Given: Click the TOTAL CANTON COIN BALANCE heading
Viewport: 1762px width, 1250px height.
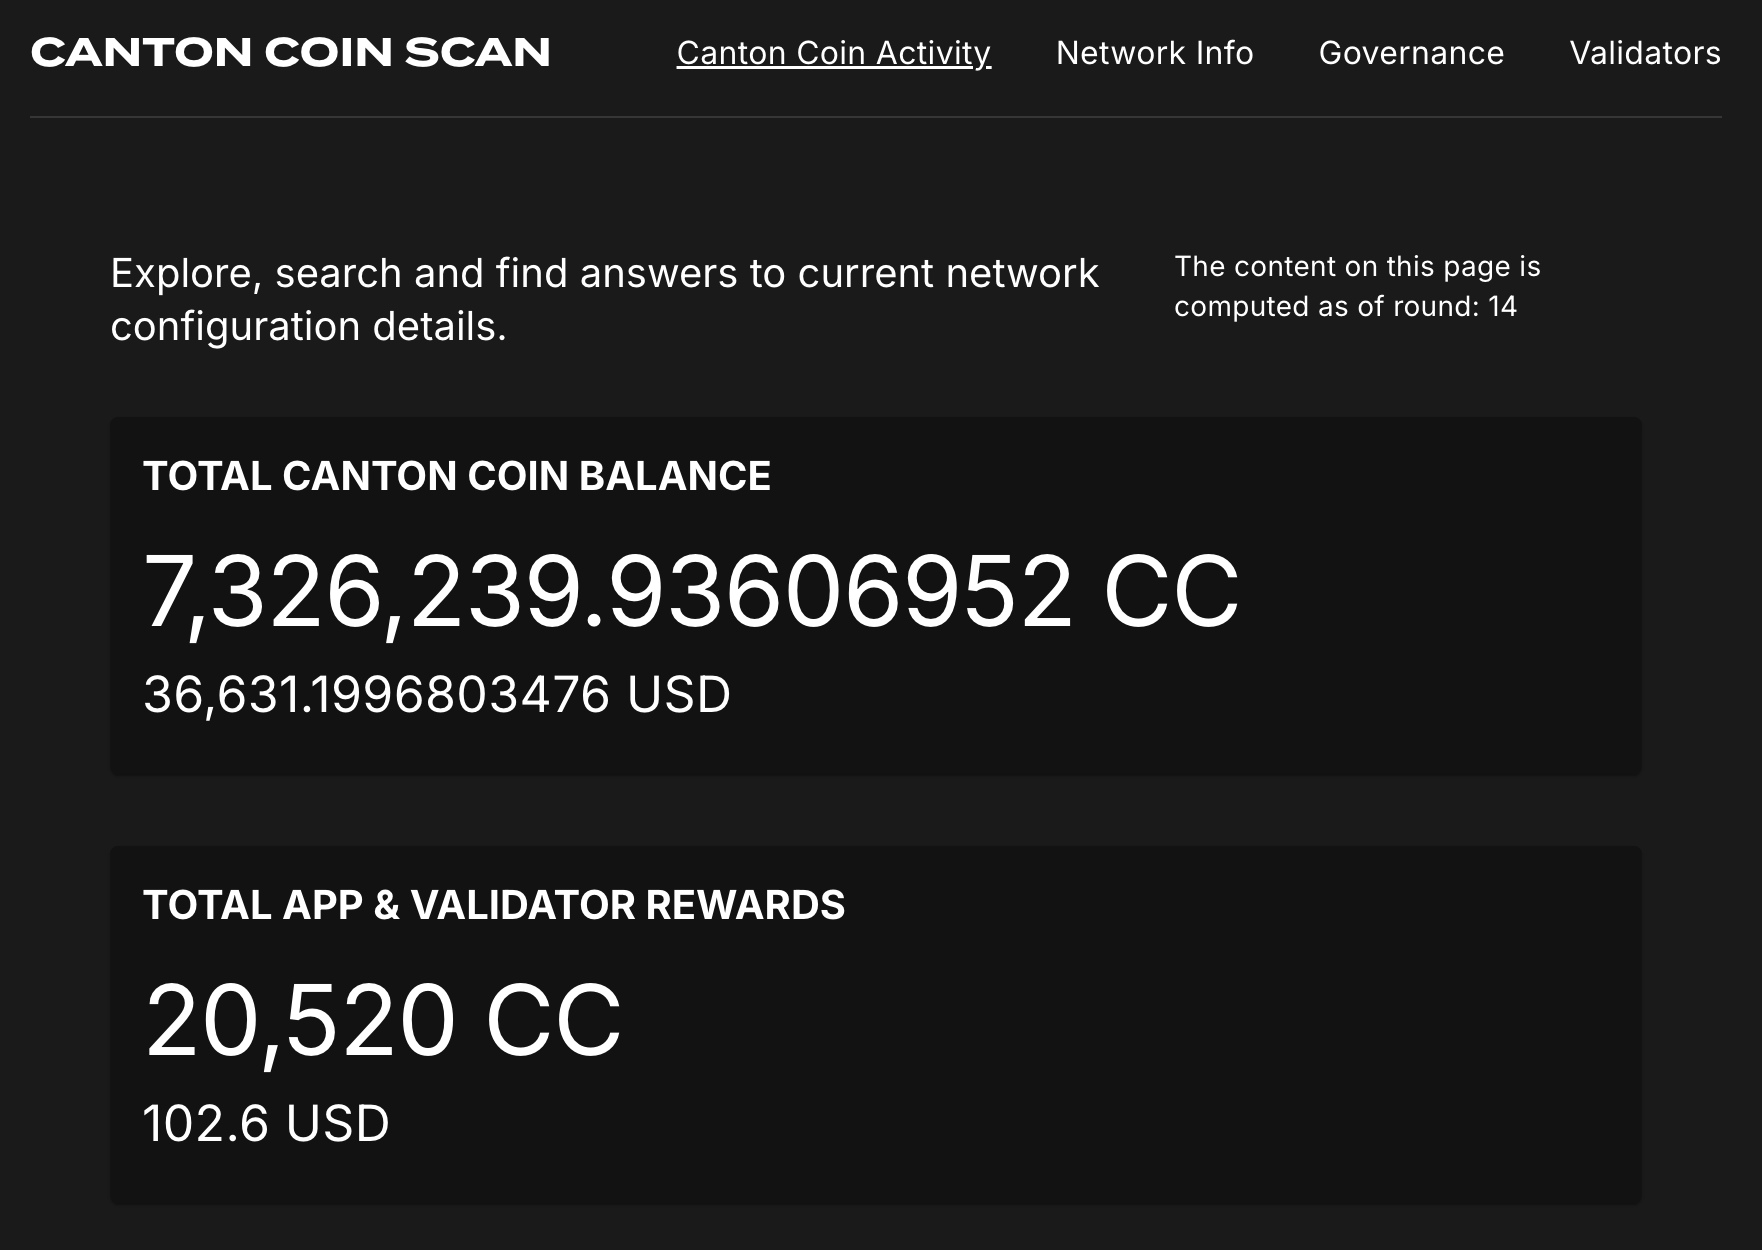Looking at the screenshot, I should pos(458,476).
